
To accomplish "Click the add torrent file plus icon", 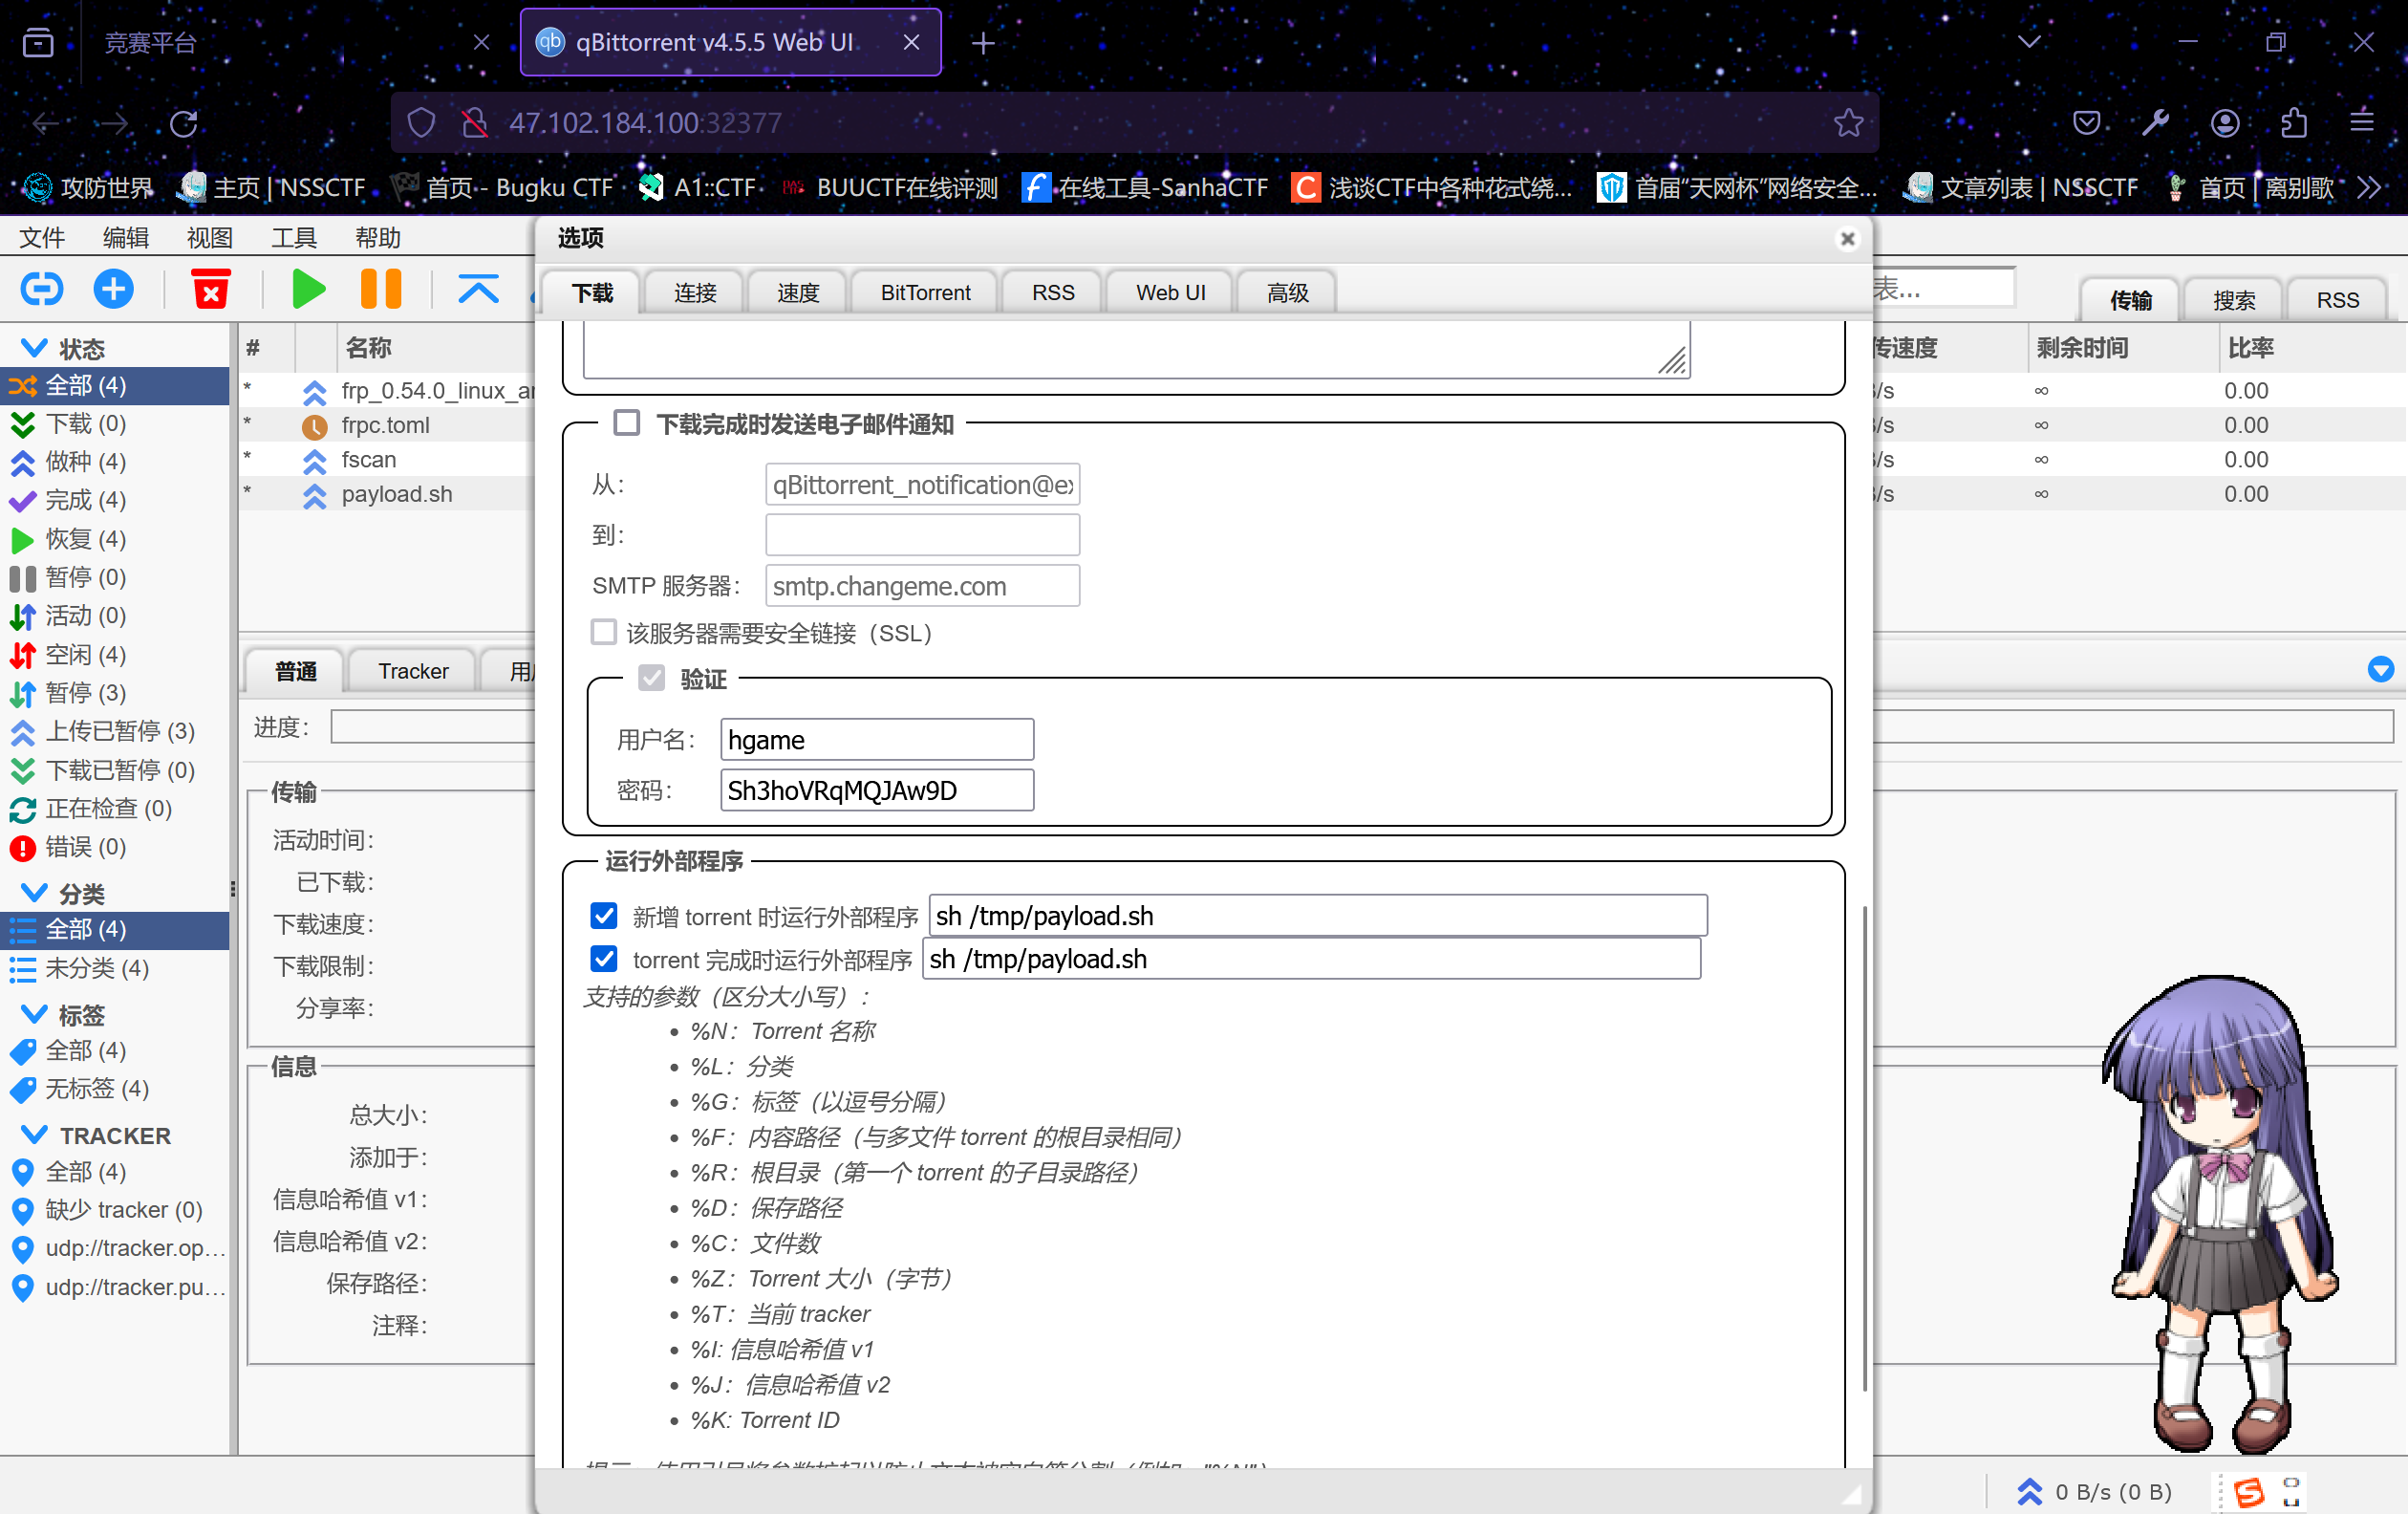I will (x=114, y=290).
